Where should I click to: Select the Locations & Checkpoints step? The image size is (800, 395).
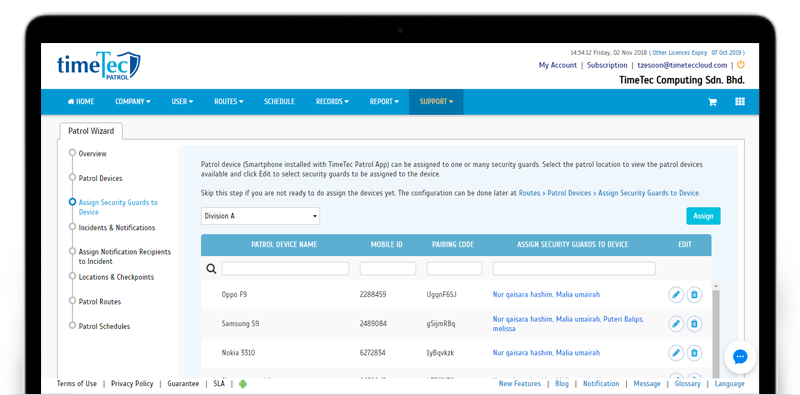click(116, 277)
